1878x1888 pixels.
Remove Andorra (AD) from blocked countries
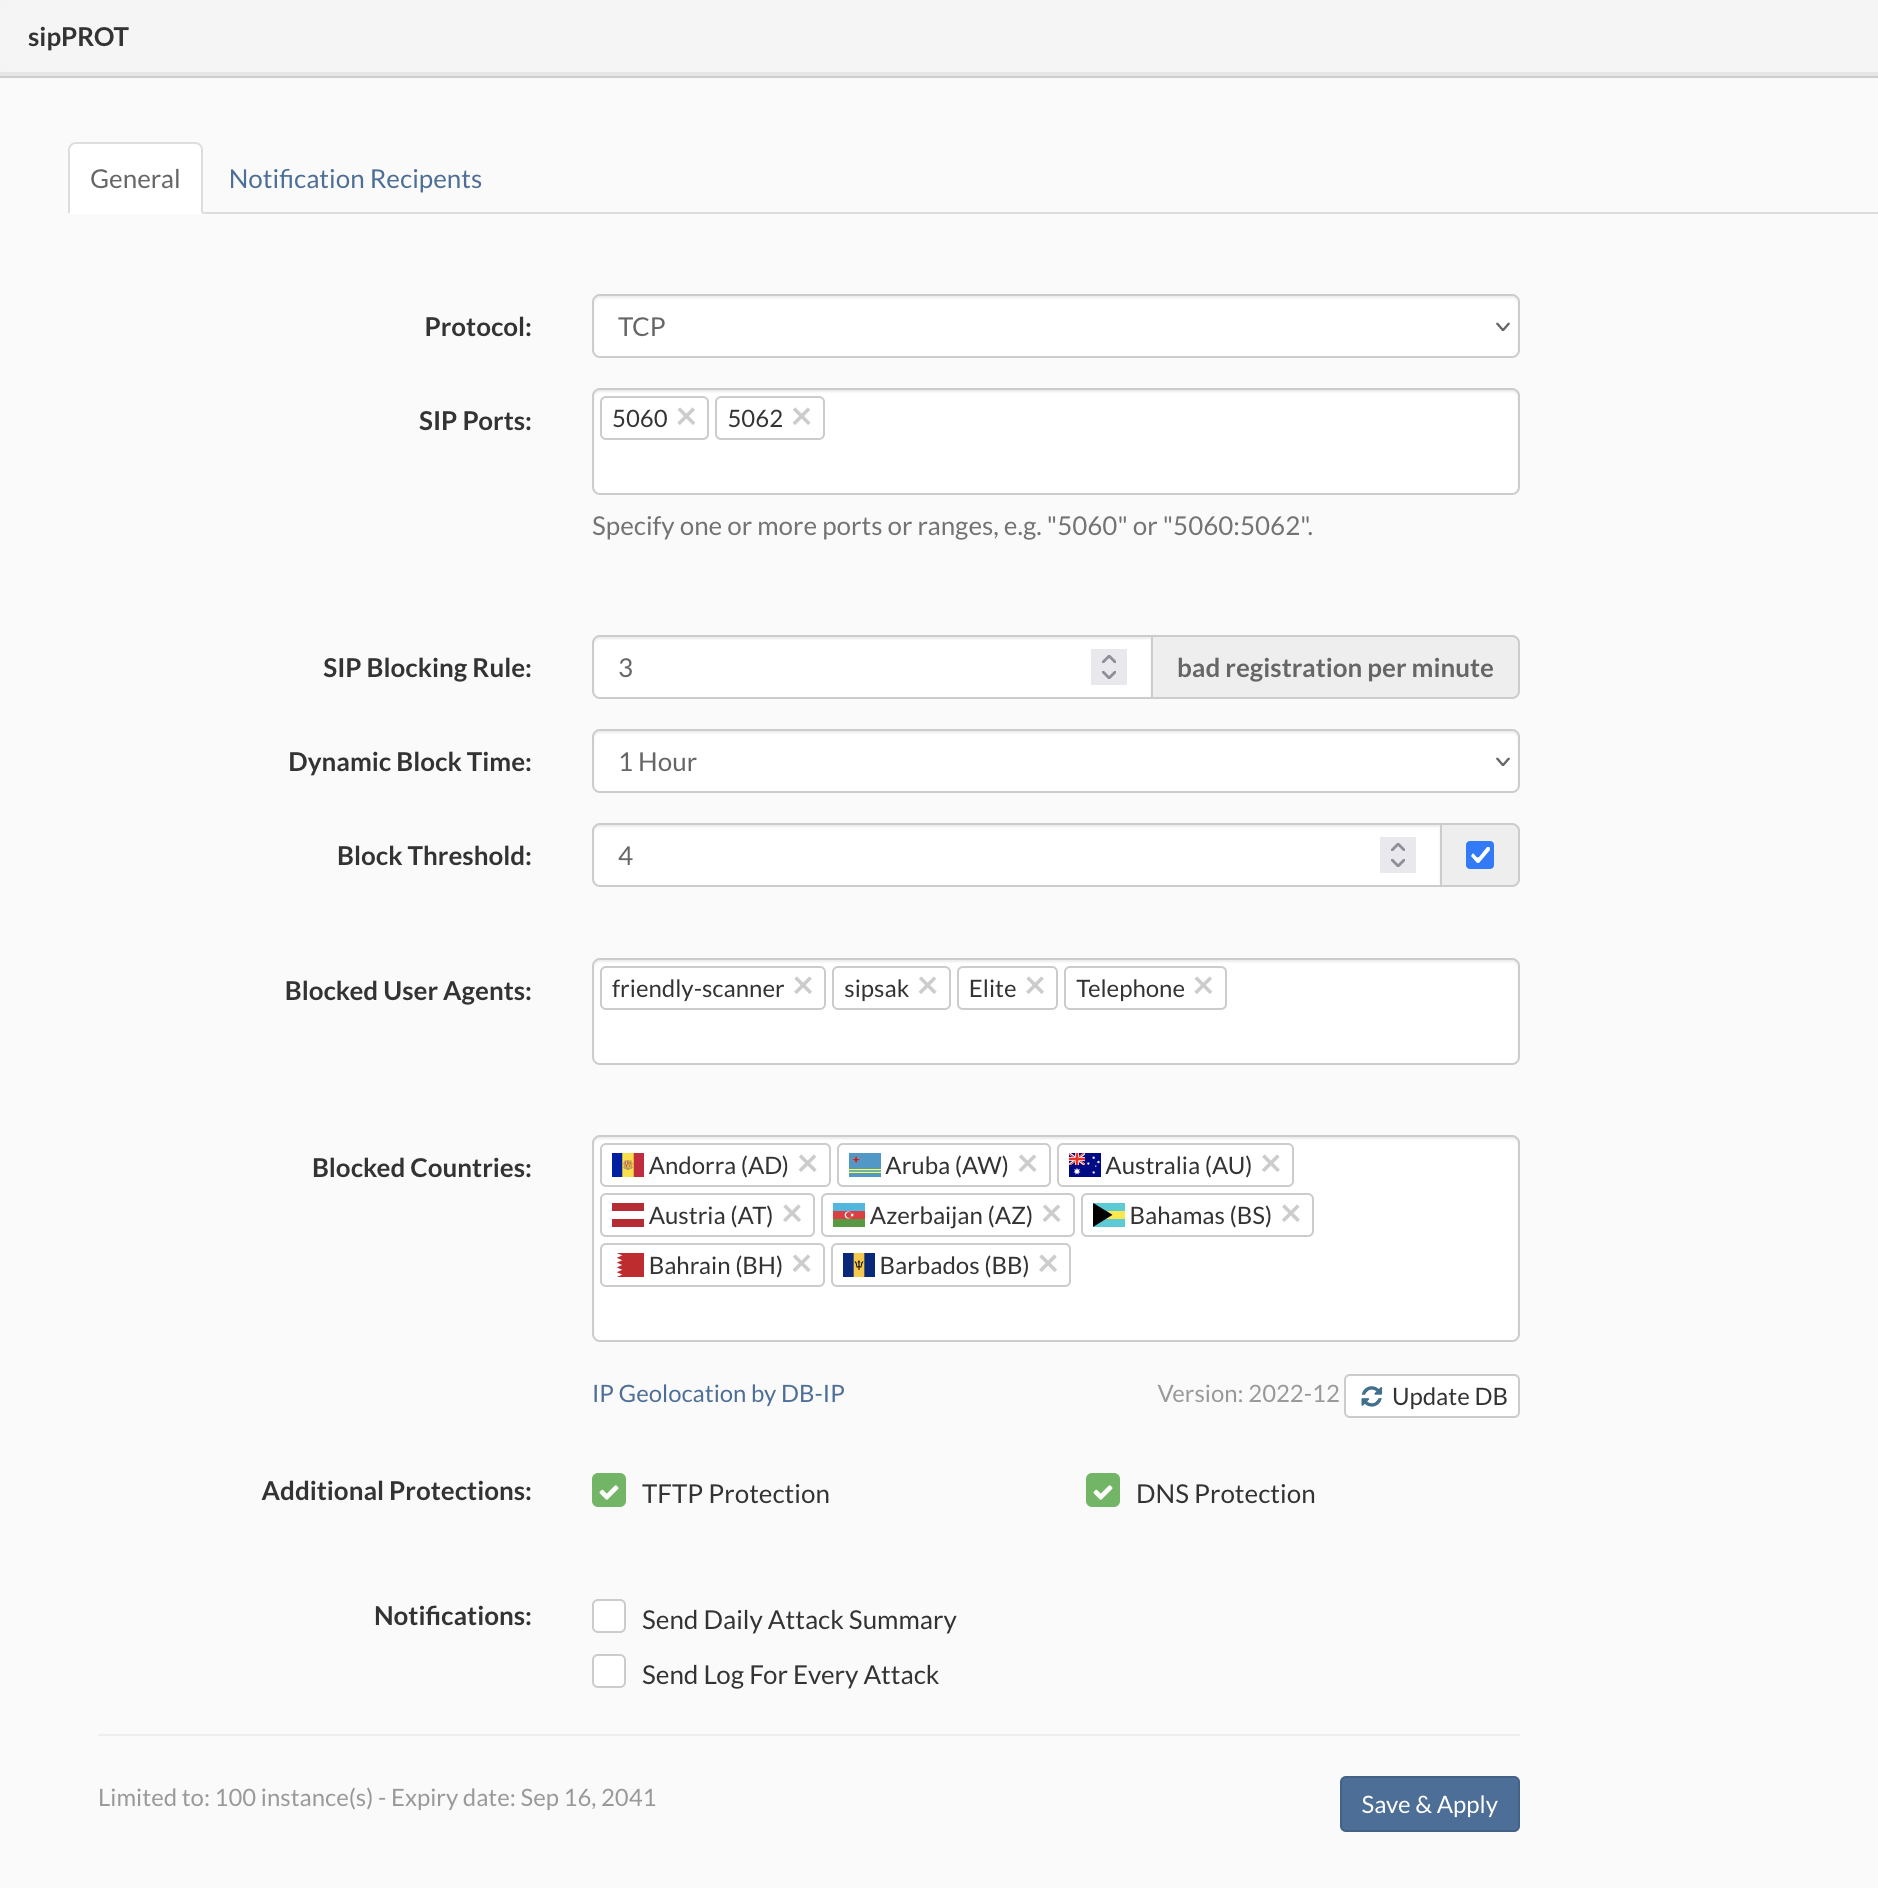click(808, 1164)
